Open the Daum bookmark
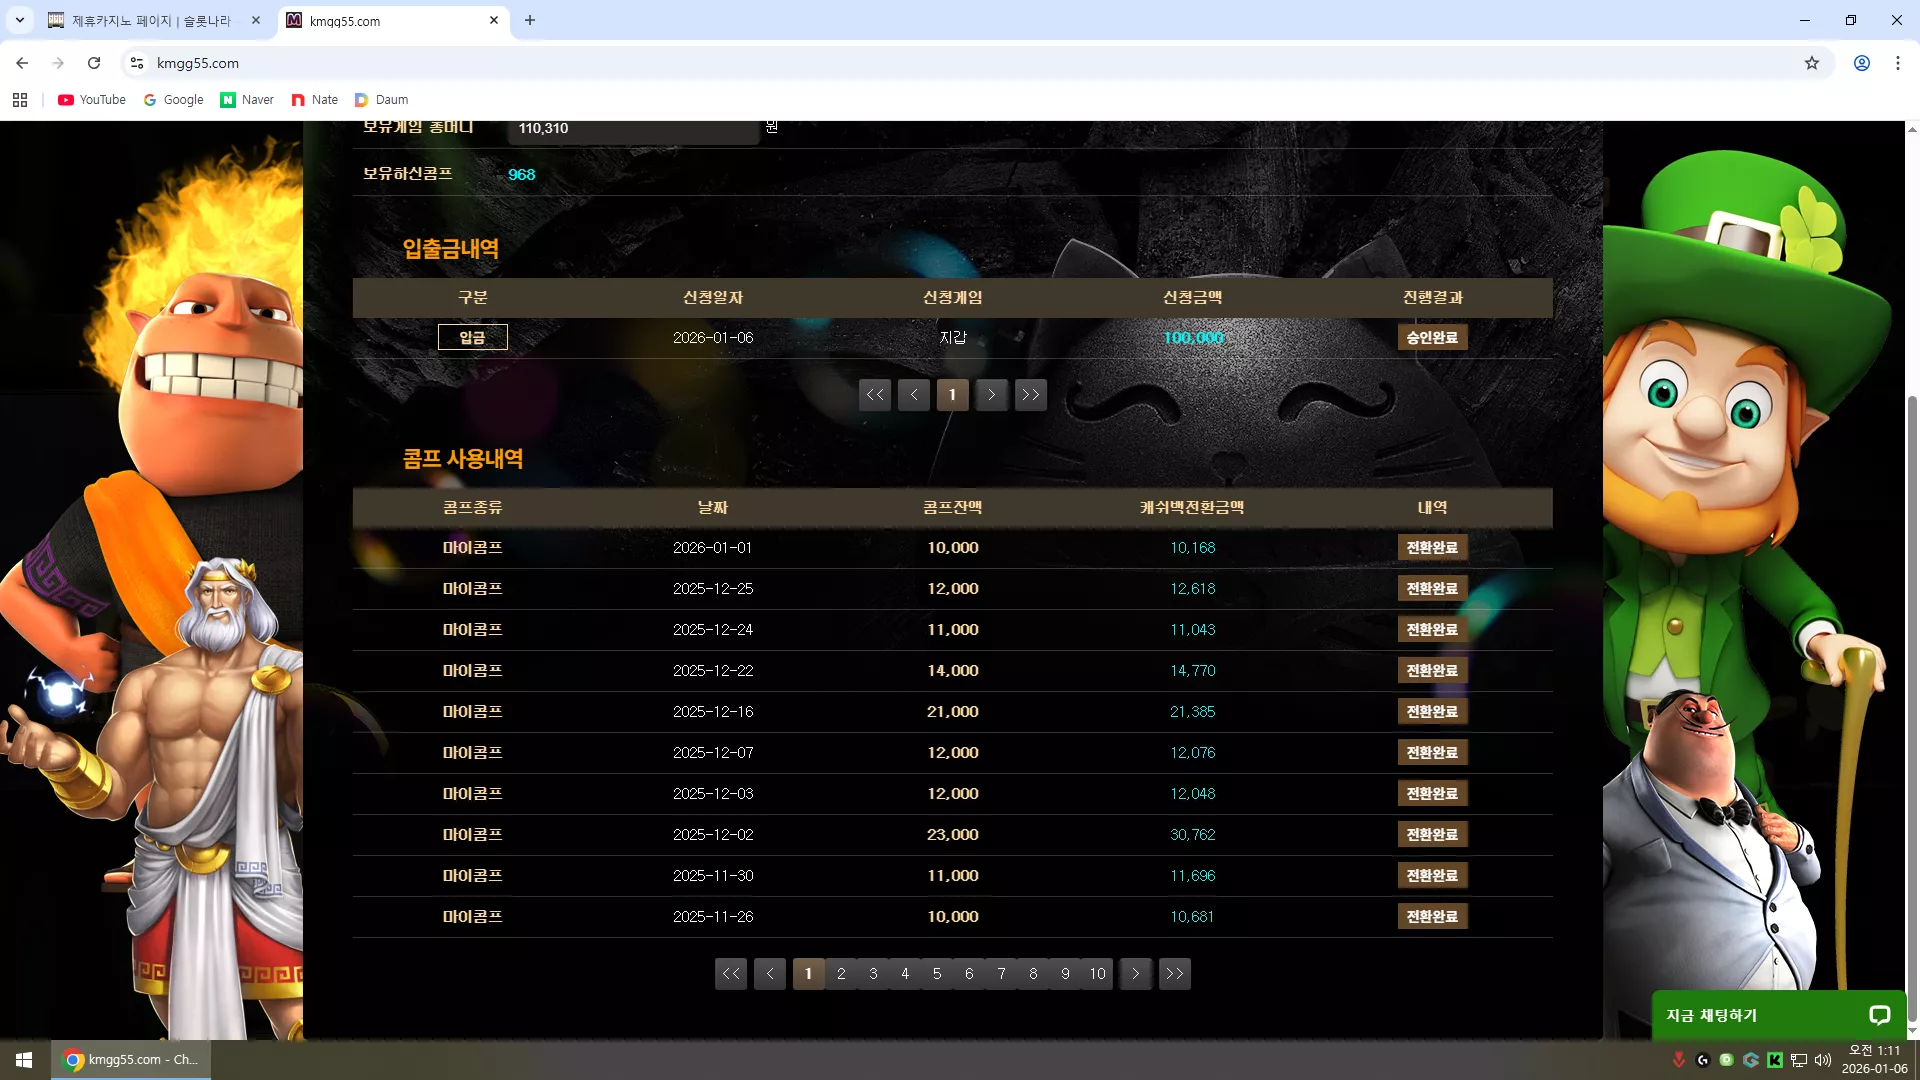Viewport: 1920px width, 1080px height. pyautogui.click(x=382, y=100)
